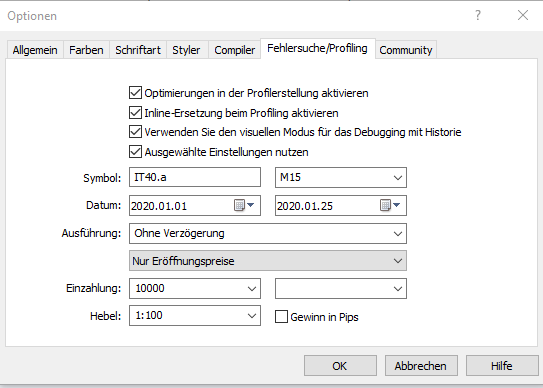The width and height of the screenshot is (543, 388).
Task: Switch to the Compiler tab
Action: [234, 50]
